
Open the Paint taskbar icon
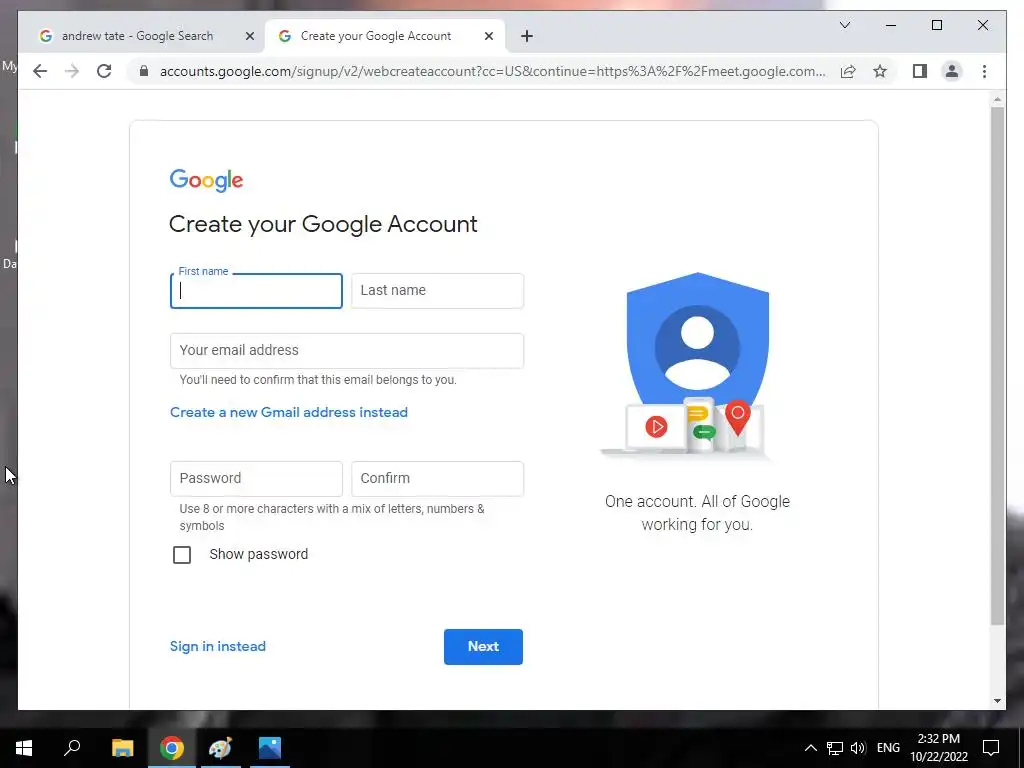point(220,748)
